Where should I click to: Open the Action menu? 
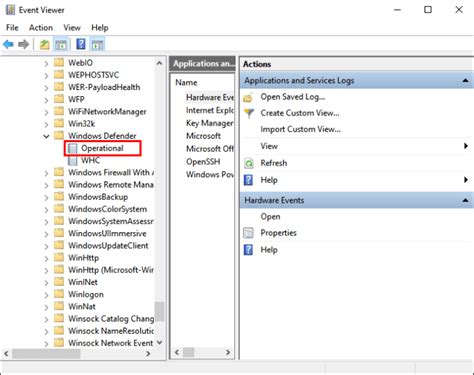[41, 28]
